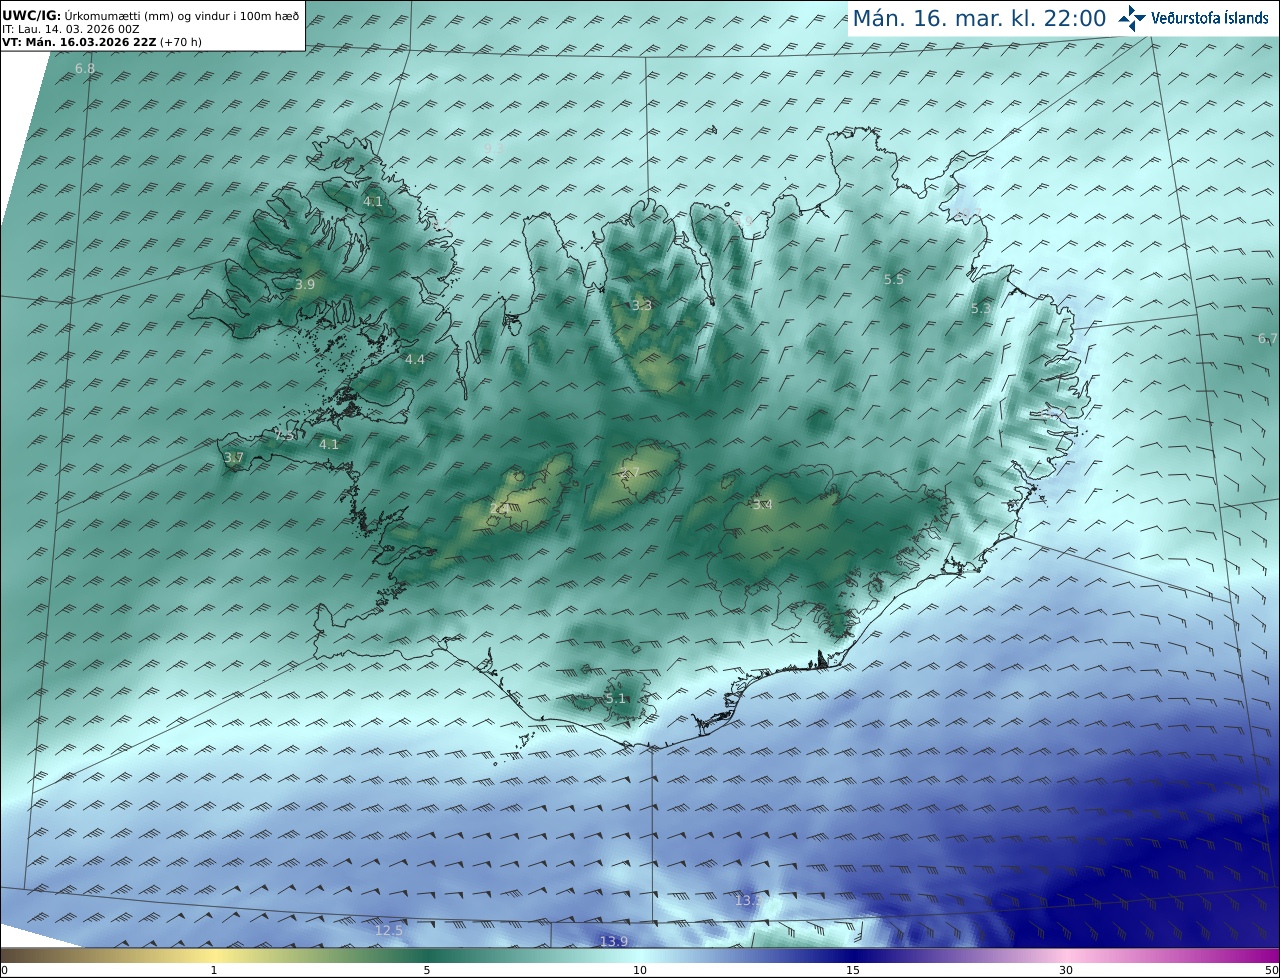The image size is (1280, 978).
Task: Click the 4.1 label beside the 7.5 label
Action: [328, 444]
